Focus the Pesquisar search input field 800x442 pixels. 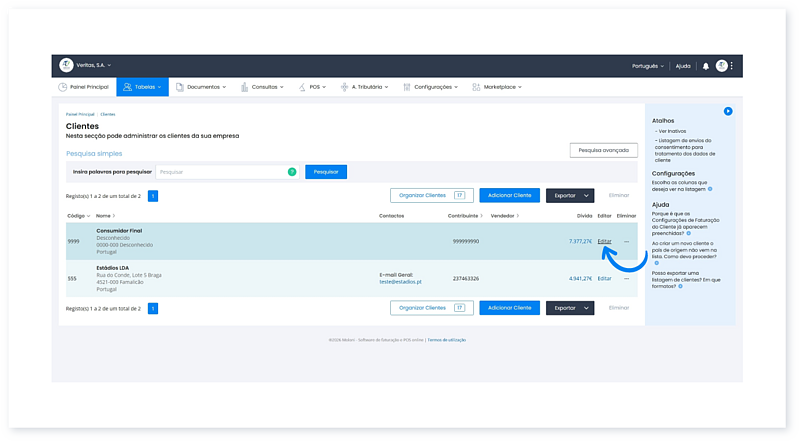[222, 172]
